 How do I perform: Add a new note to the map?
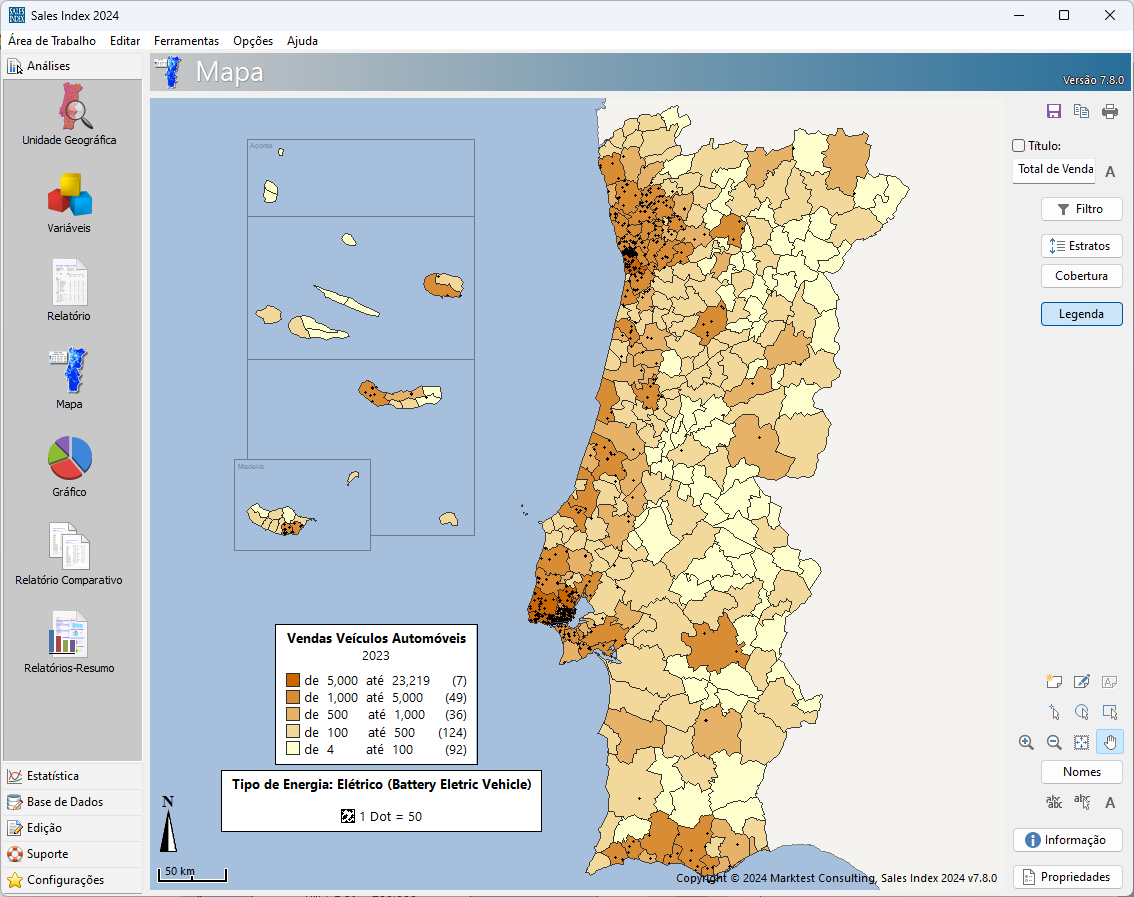coord(1053,682)
